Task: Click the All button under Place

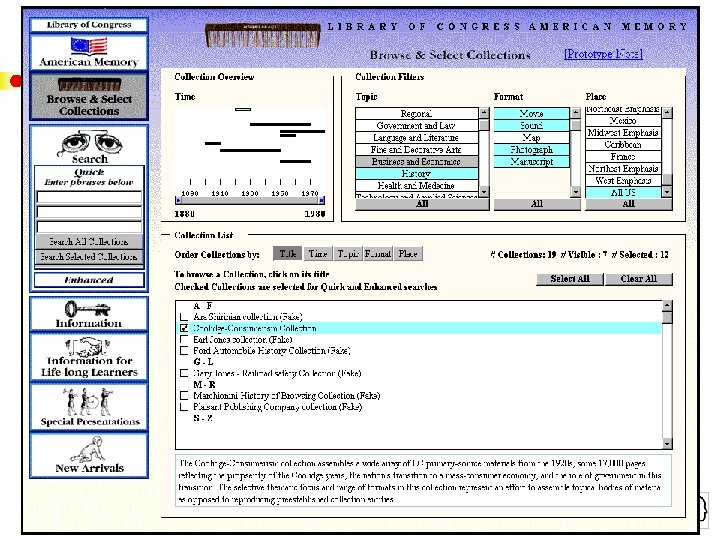Action: click(x=629, y=204)
